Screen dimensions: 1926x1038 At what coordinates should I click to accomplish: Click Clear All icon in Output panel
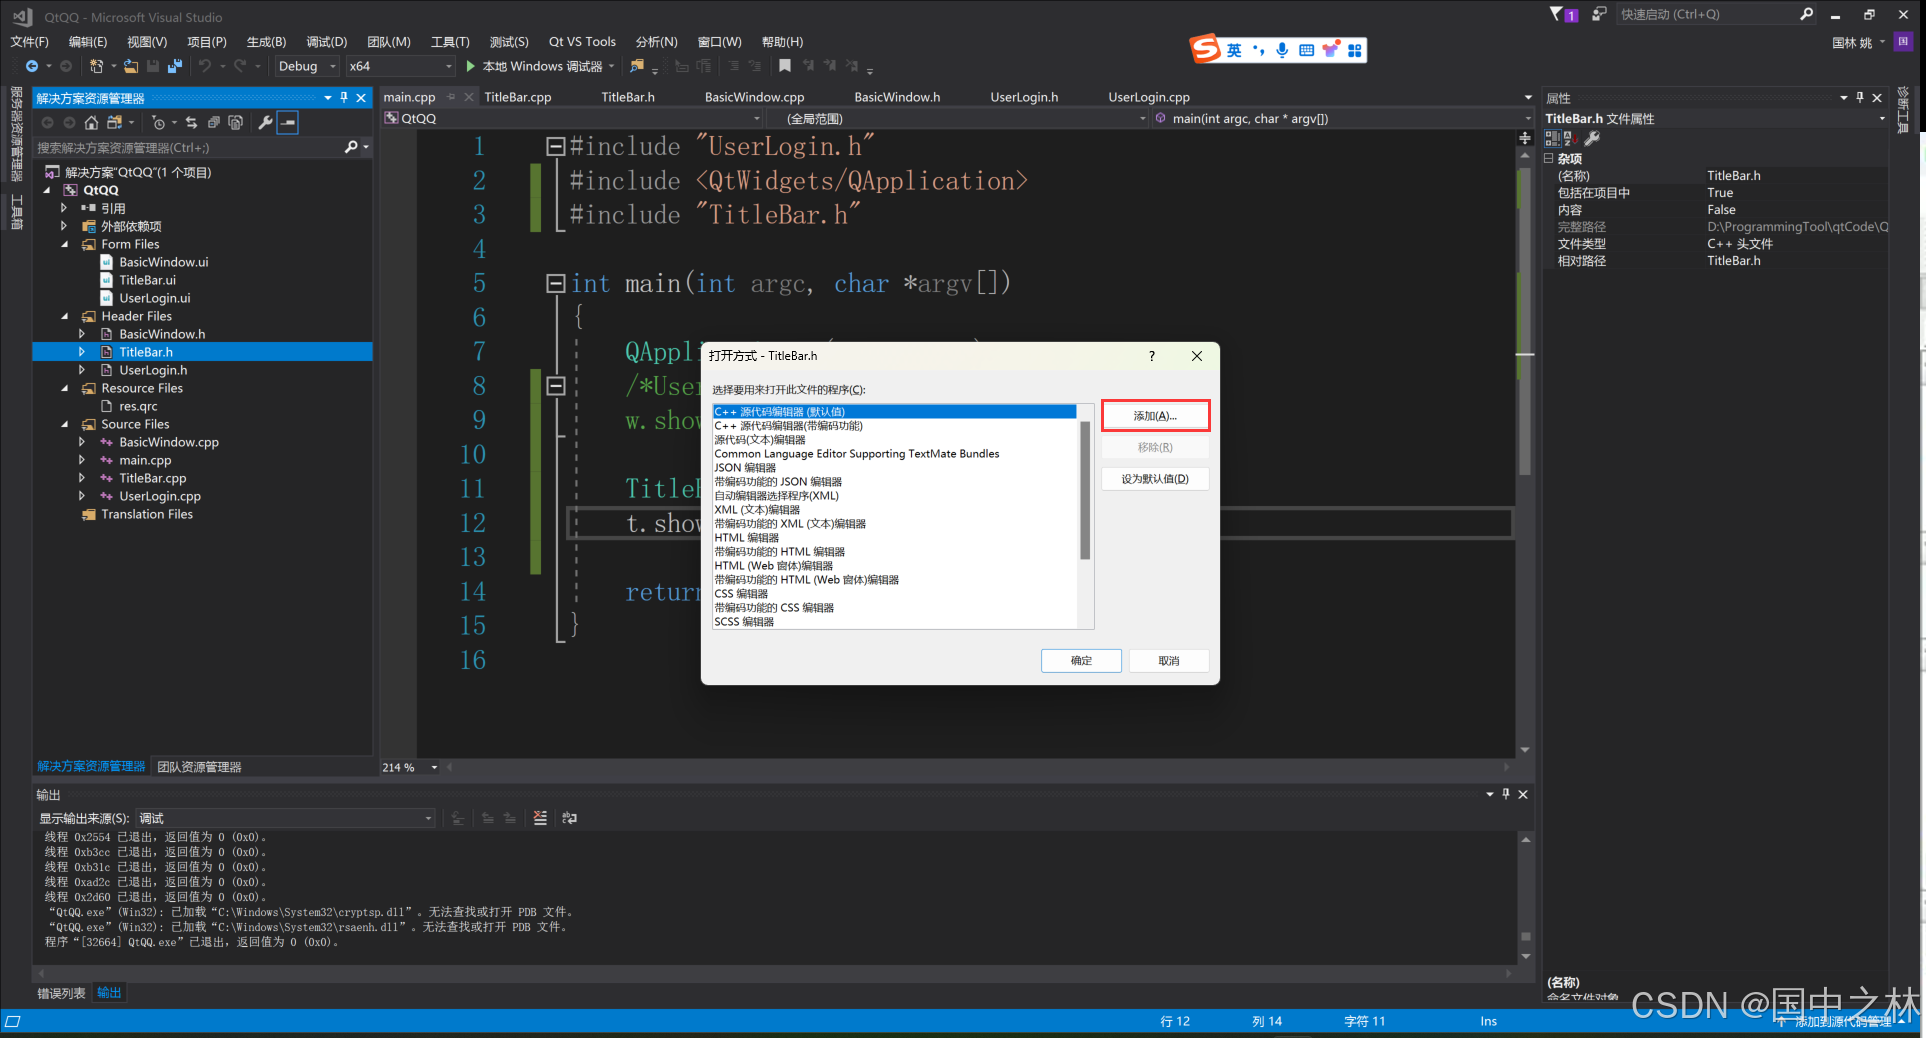click(540, 818)
